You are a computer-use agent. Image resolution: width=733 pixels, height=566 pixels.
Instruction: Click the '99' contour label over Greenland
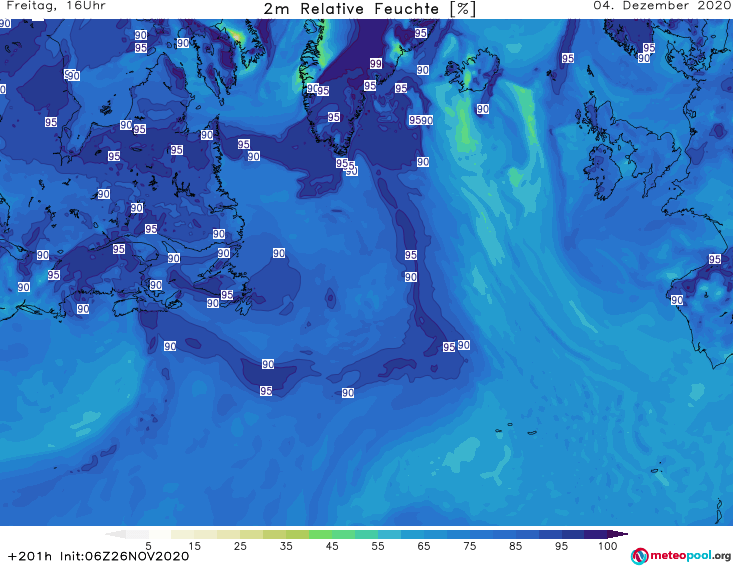point(376,64)
